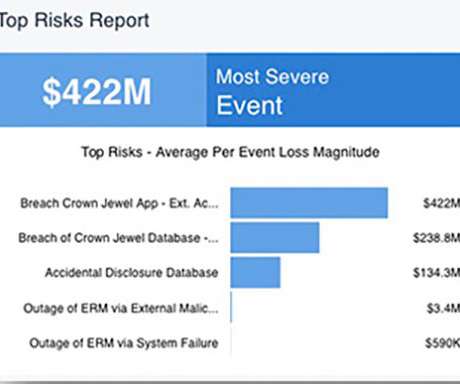460x384 pixels.
Task: Select the Breach of Crown Jewel Database bar
Action: [275, 238]
